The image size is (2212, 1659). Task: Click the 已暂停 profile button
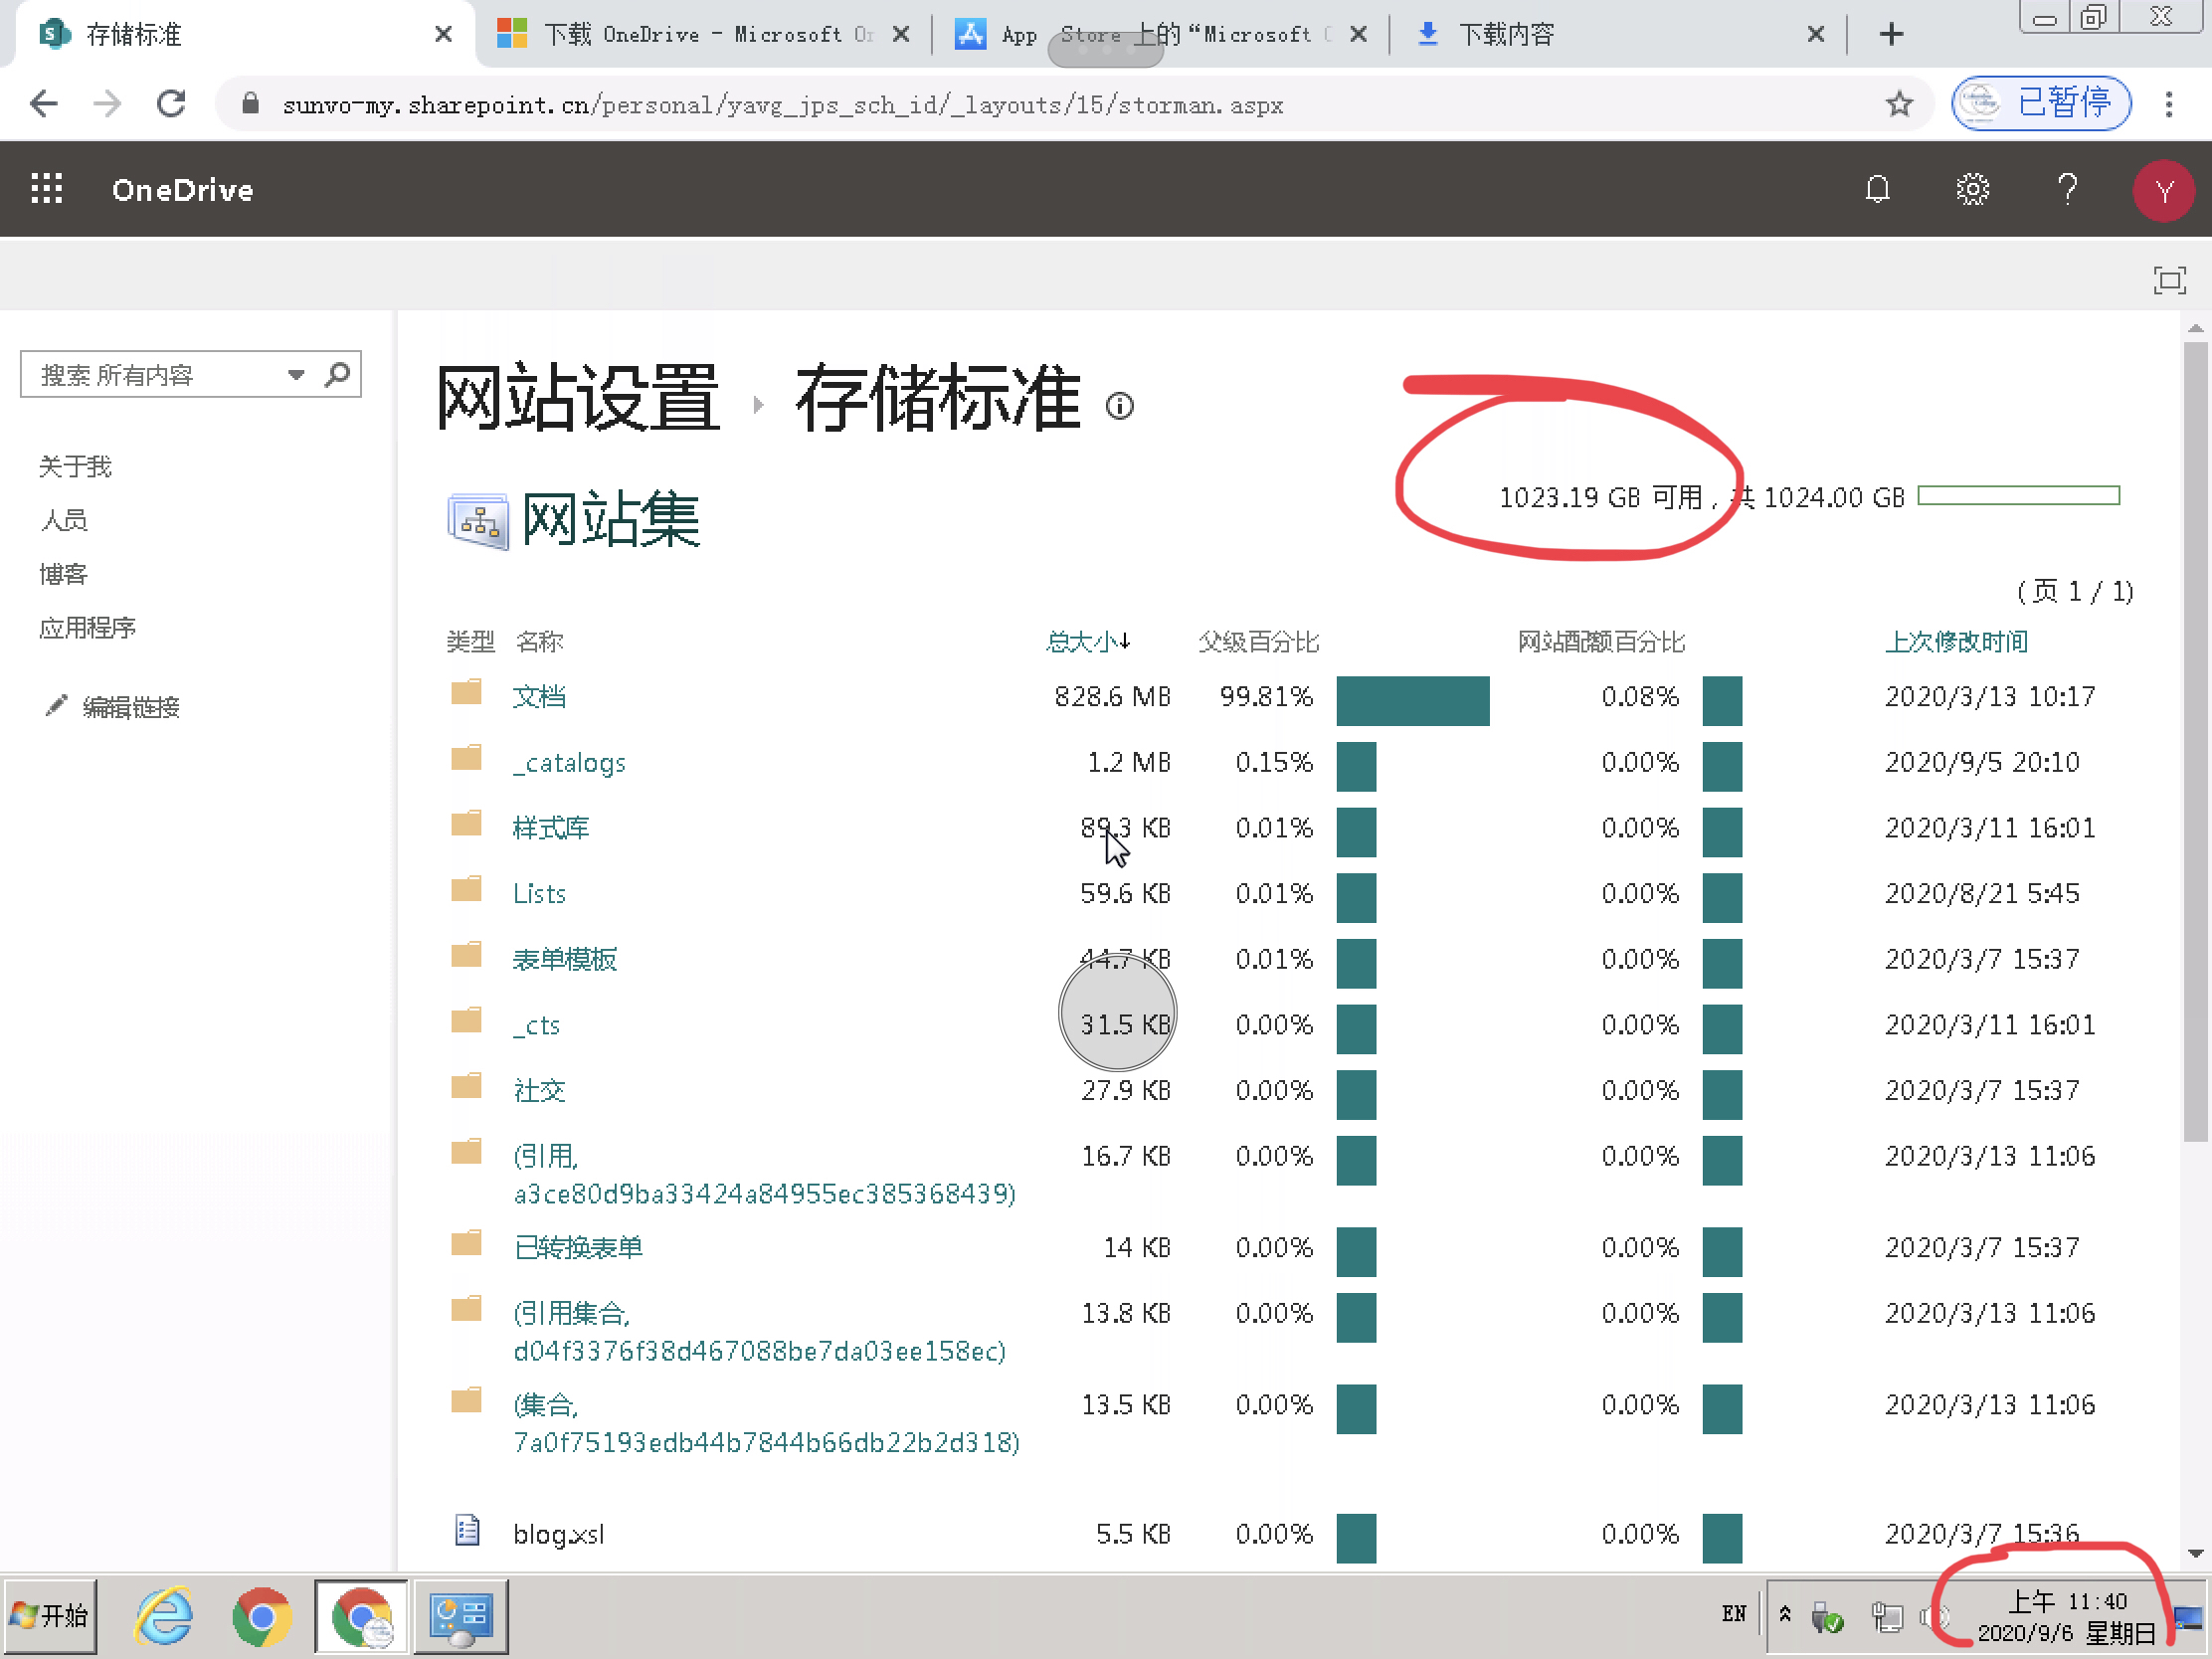2041,103
